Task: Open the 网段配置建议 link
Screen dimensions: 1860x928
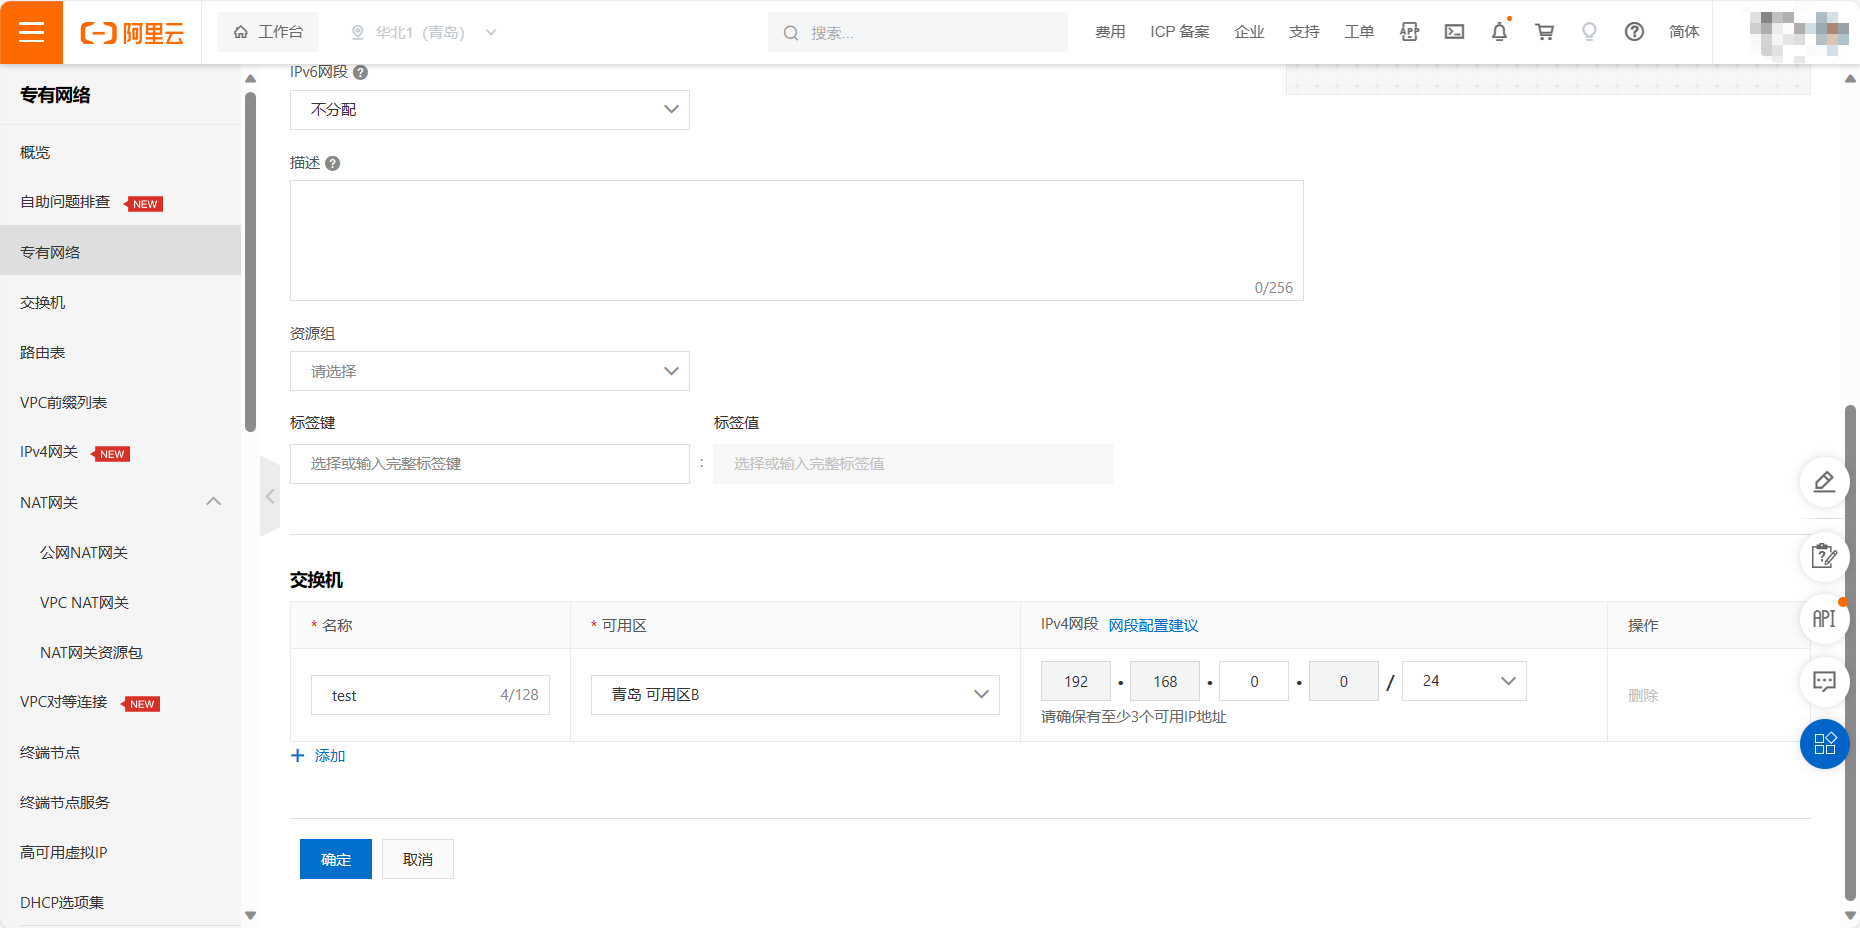Action: point(1153,625)
